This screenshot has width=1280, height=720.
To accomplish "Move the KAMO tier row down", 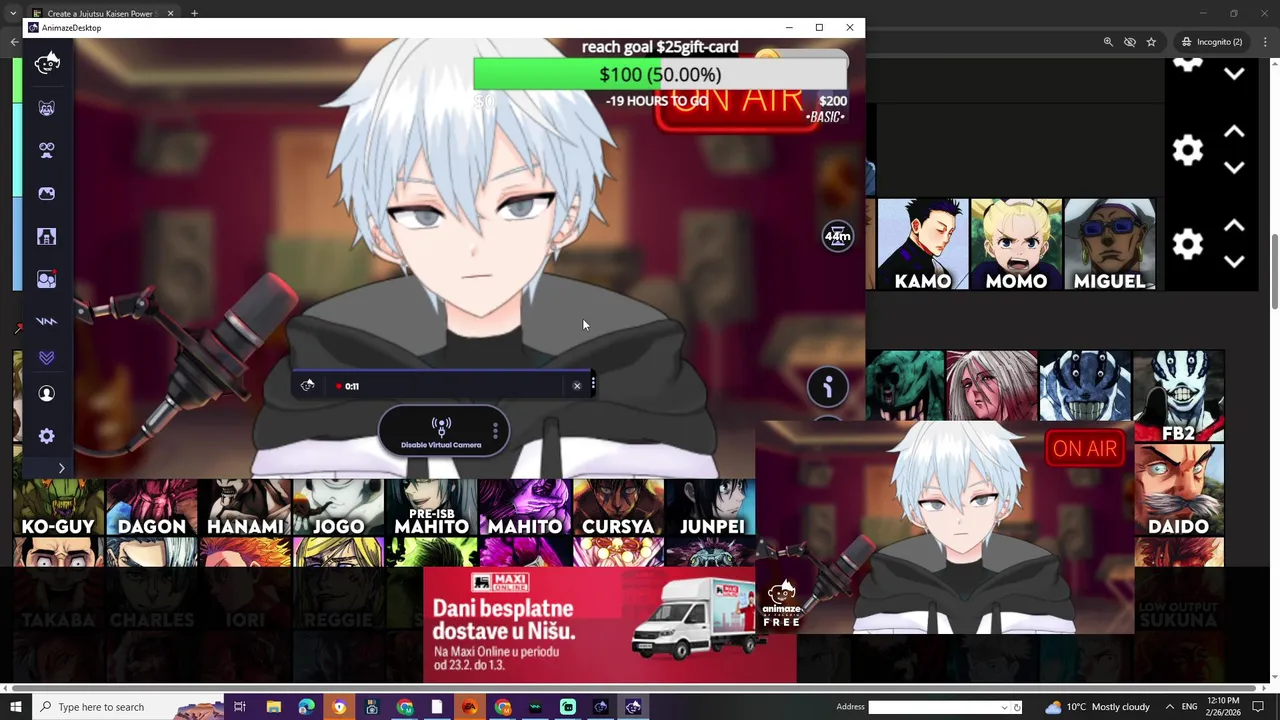I will [1234, 261].
